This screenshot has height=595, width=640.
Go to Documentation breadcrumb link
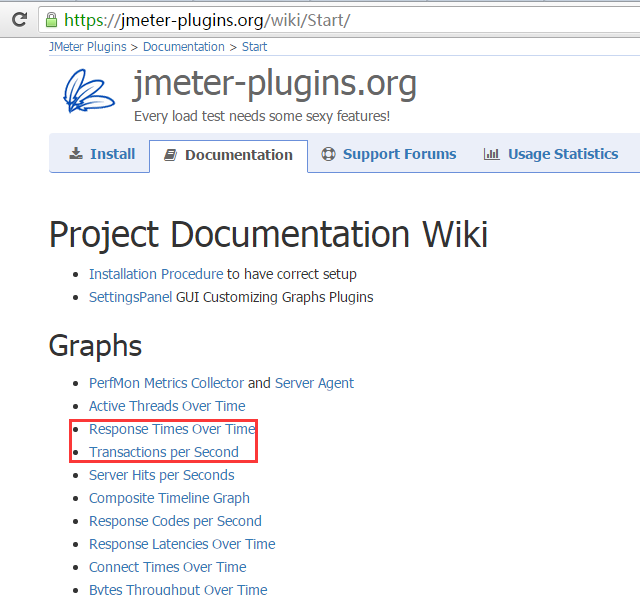[x=184, y=47]
